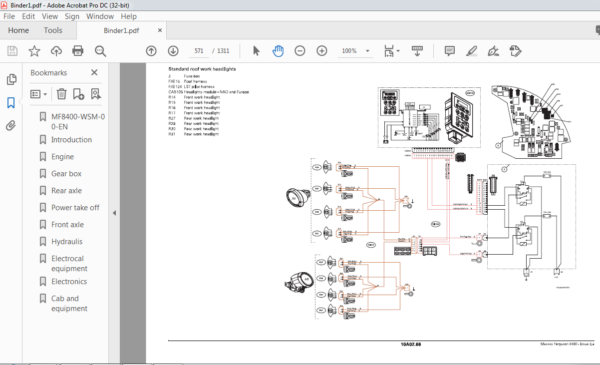The width and height of the screenshot is (600, 365).
Task: Switch to the Tools tab
Action: [x=53, y=30]
